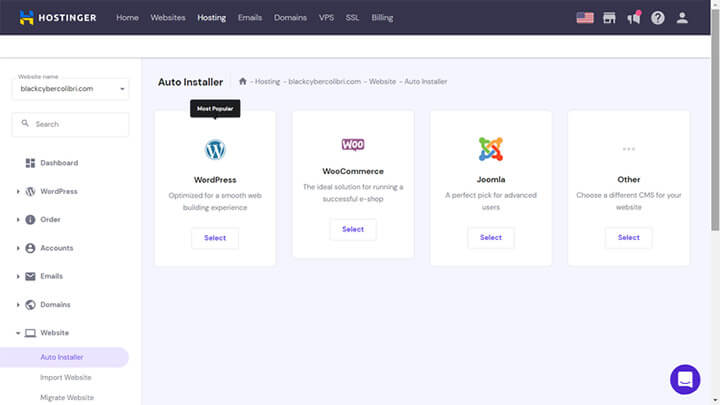720x405 pixels.
Task: Select WordPress for installation
Action: tap(215, 238)
